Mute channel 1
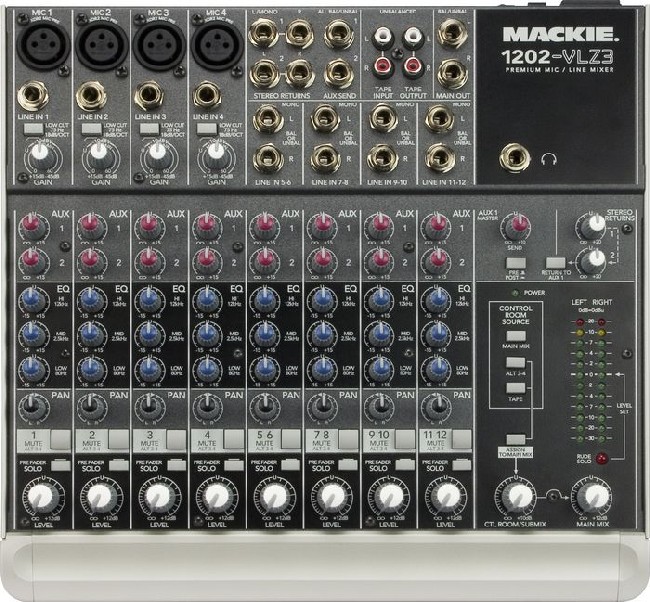 tap(61, 439)
